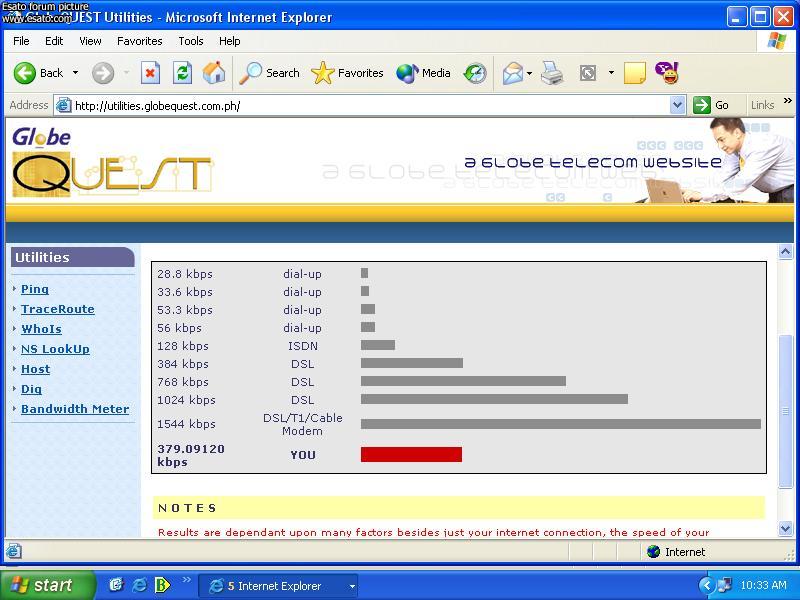Show hidden tray icons with the arrow
Image resolution: width=800 pixels, height=600 pixels.
[x=707, y=585]
